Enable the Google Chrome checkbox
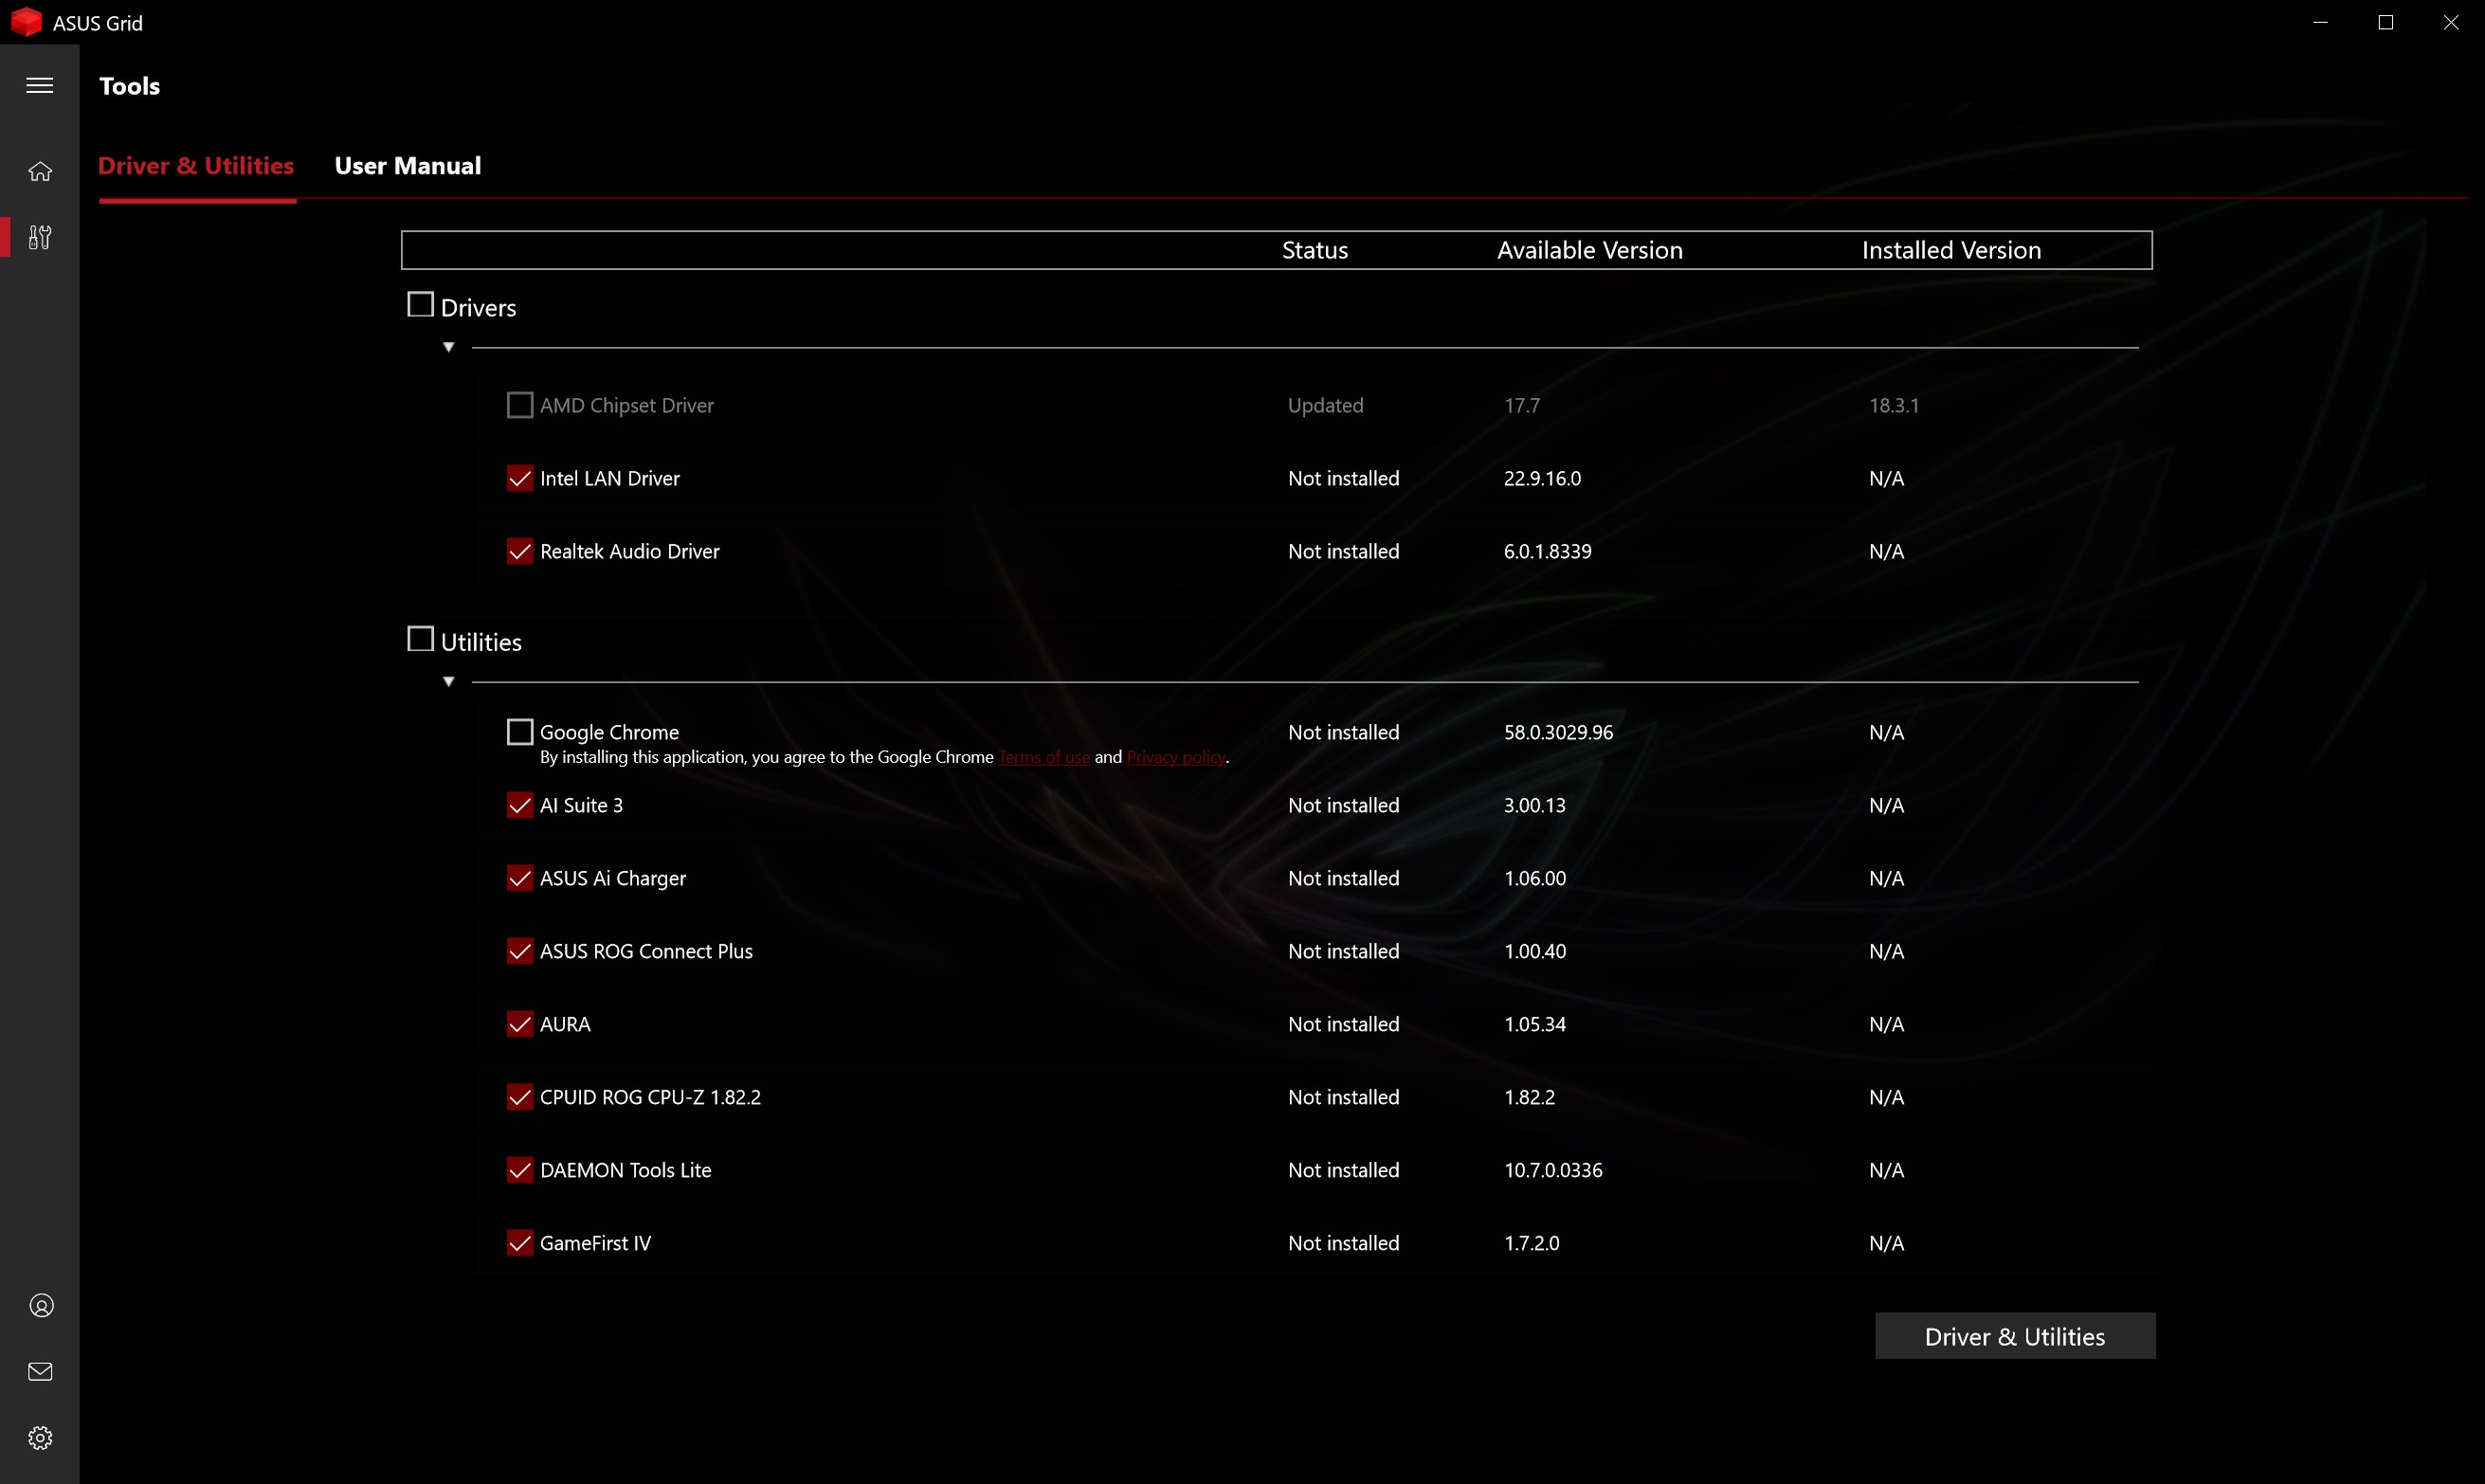The width and height of the screenshot is (2485, 1484). tap(520, 732)
